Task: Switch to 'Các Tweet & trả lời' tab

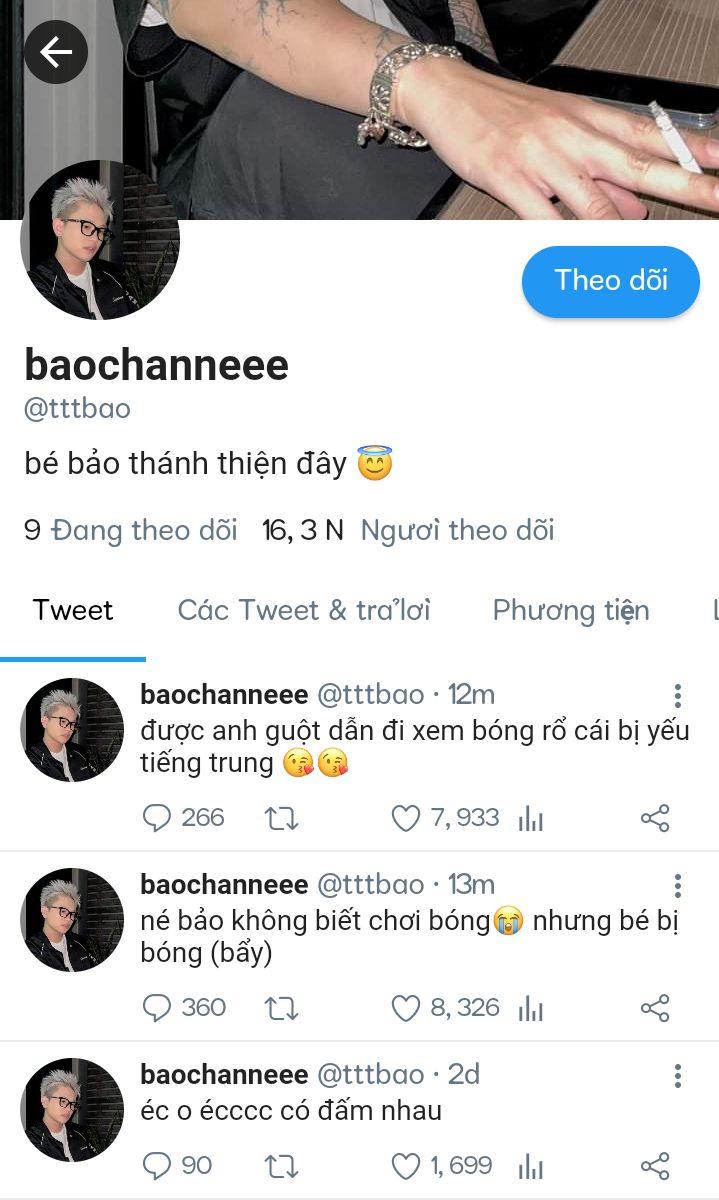Action: [304, 610]
